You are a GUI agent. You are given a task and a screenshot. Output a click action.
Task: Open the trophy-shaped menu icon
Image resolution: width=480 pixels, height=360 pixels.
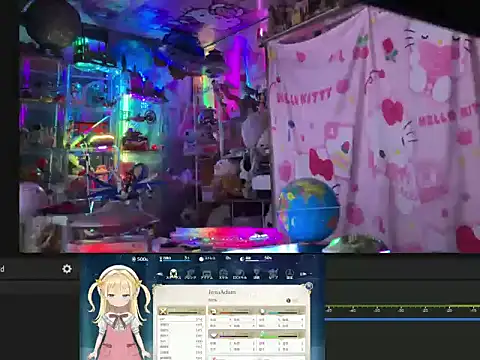click(x=256, y=274)
